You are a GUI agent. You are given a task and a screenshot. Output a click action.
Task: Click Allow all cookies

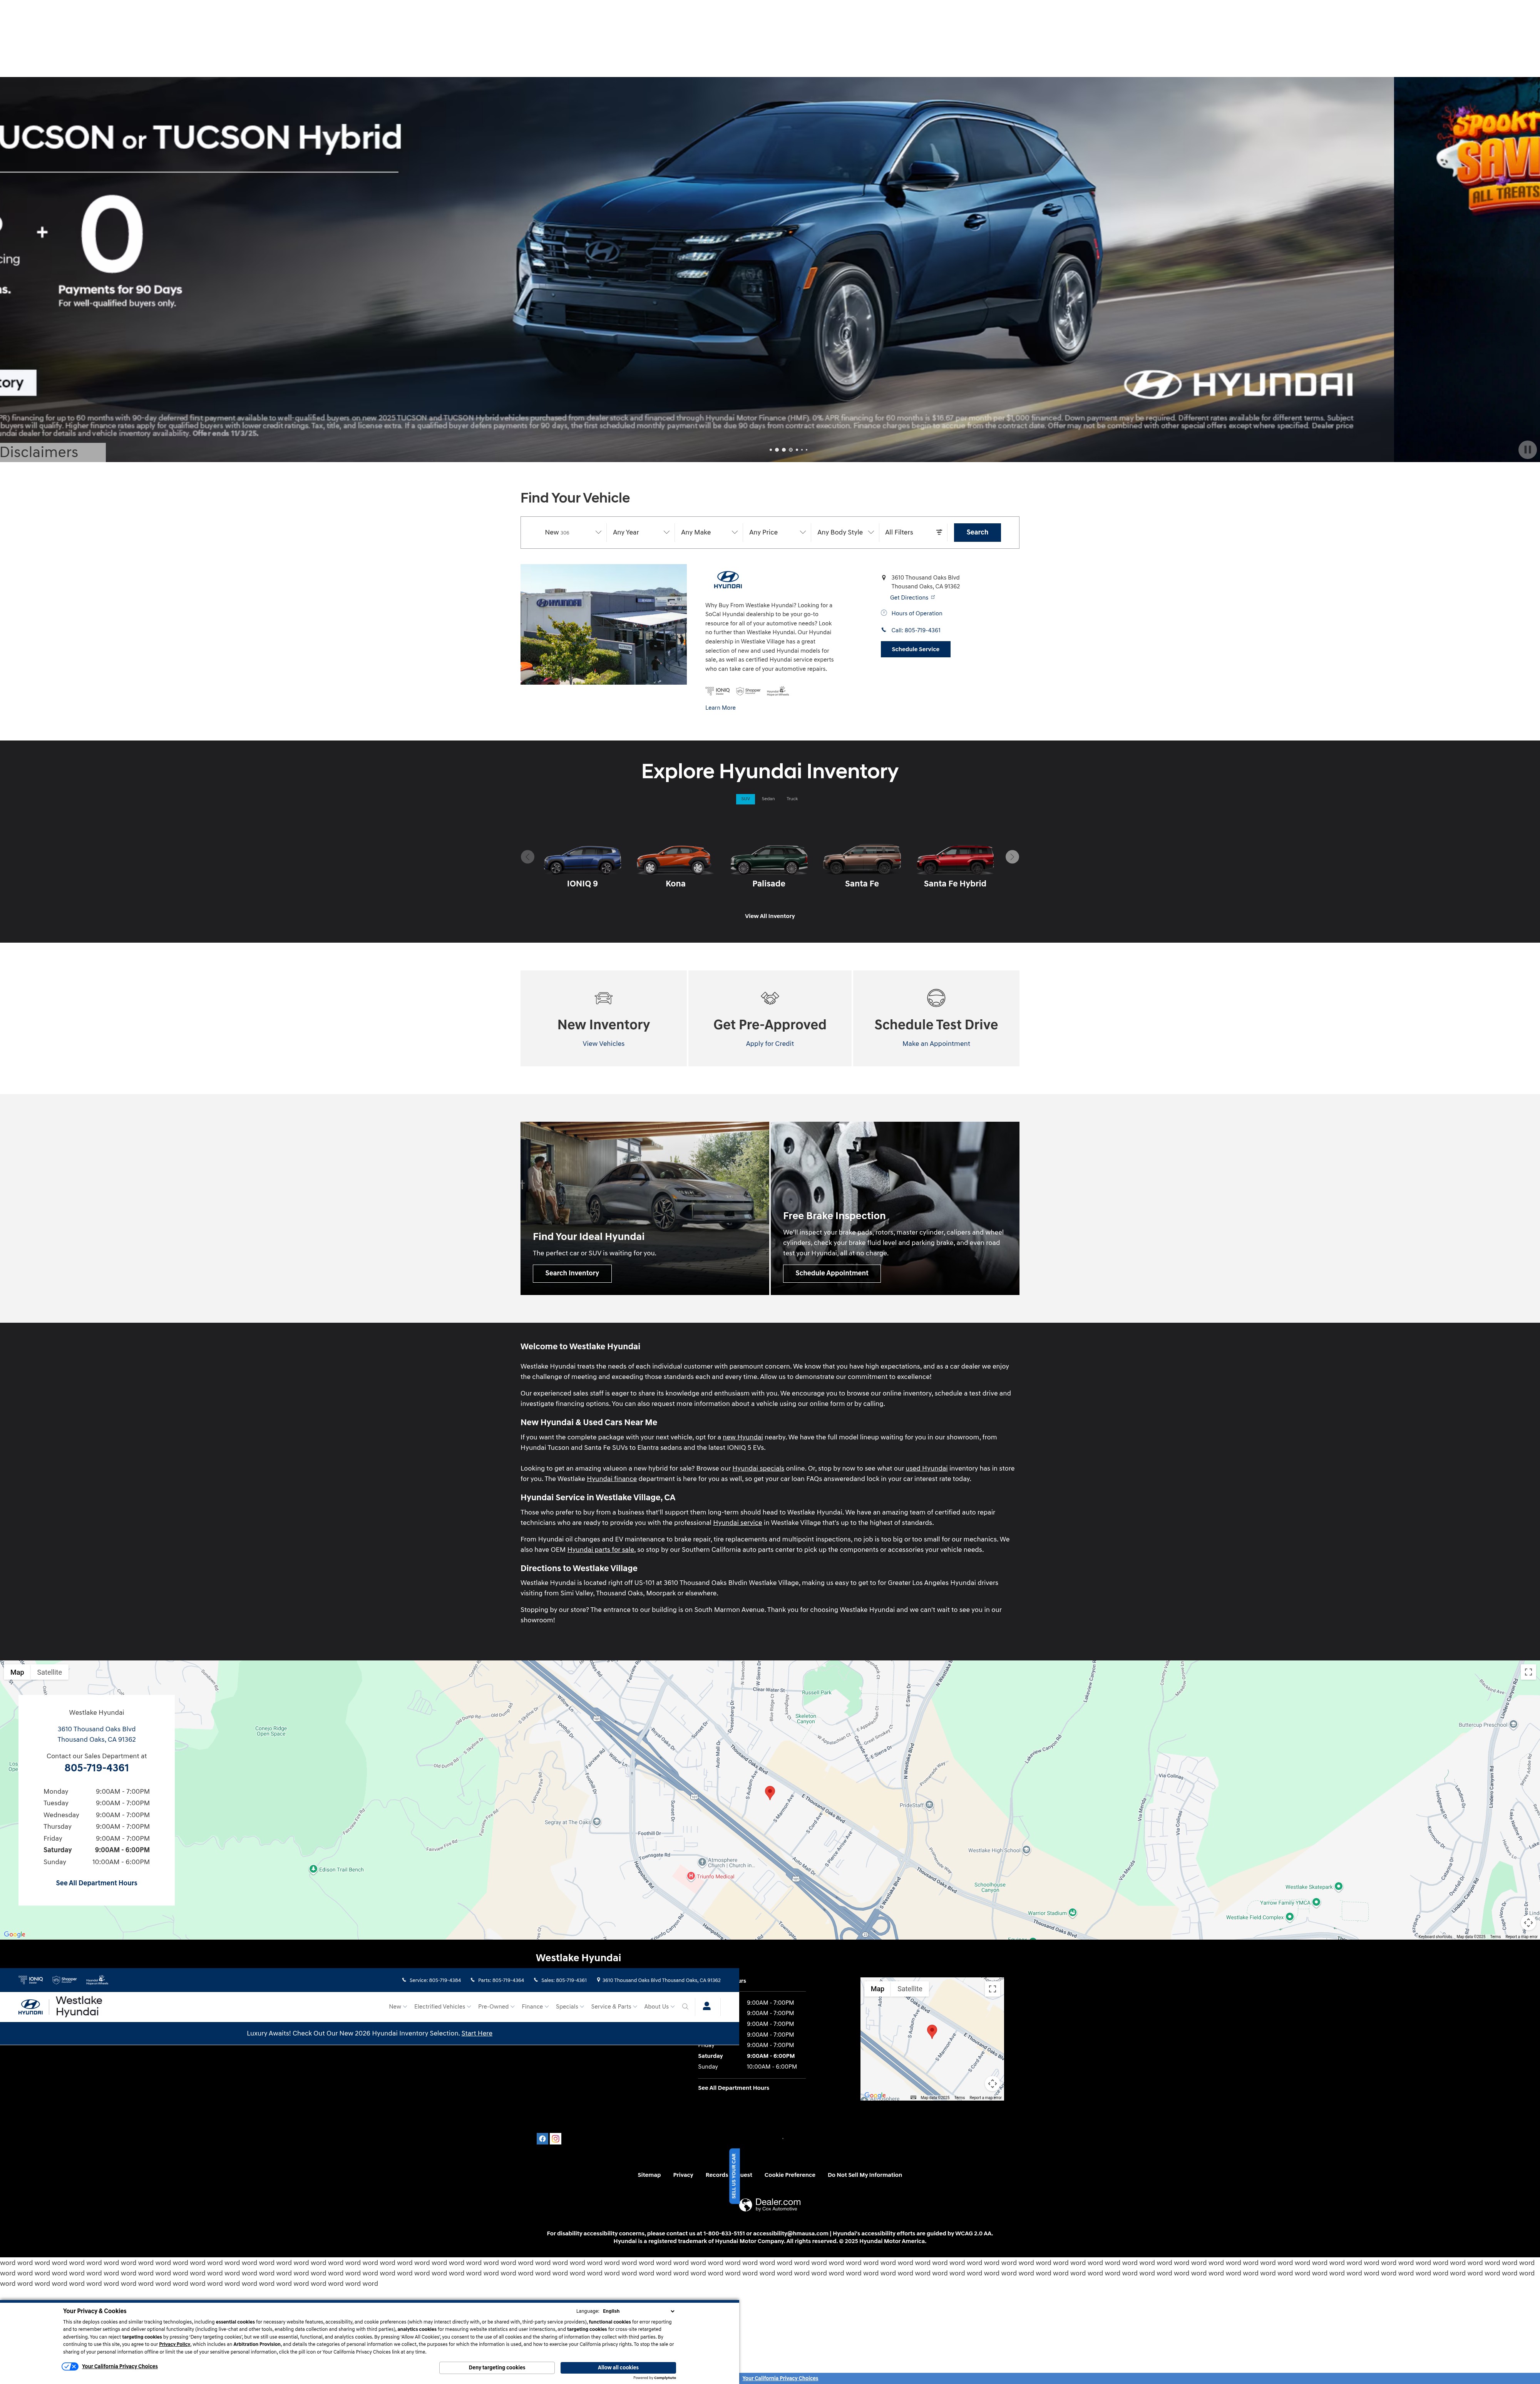pos(618,2367)
